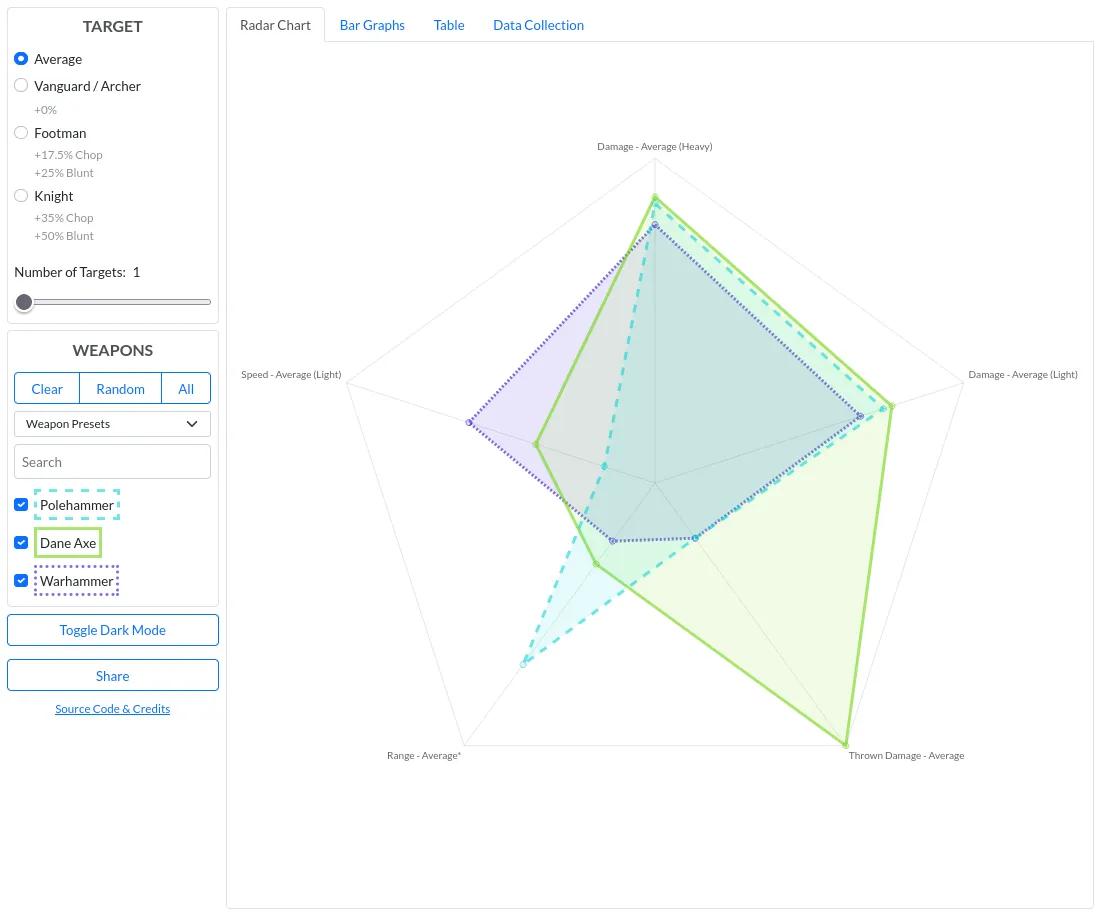The image size is (1099, 914).
Task: Uncheck the Polehammer checkbox
Action: pyautogui.click(x=21, y=505)
